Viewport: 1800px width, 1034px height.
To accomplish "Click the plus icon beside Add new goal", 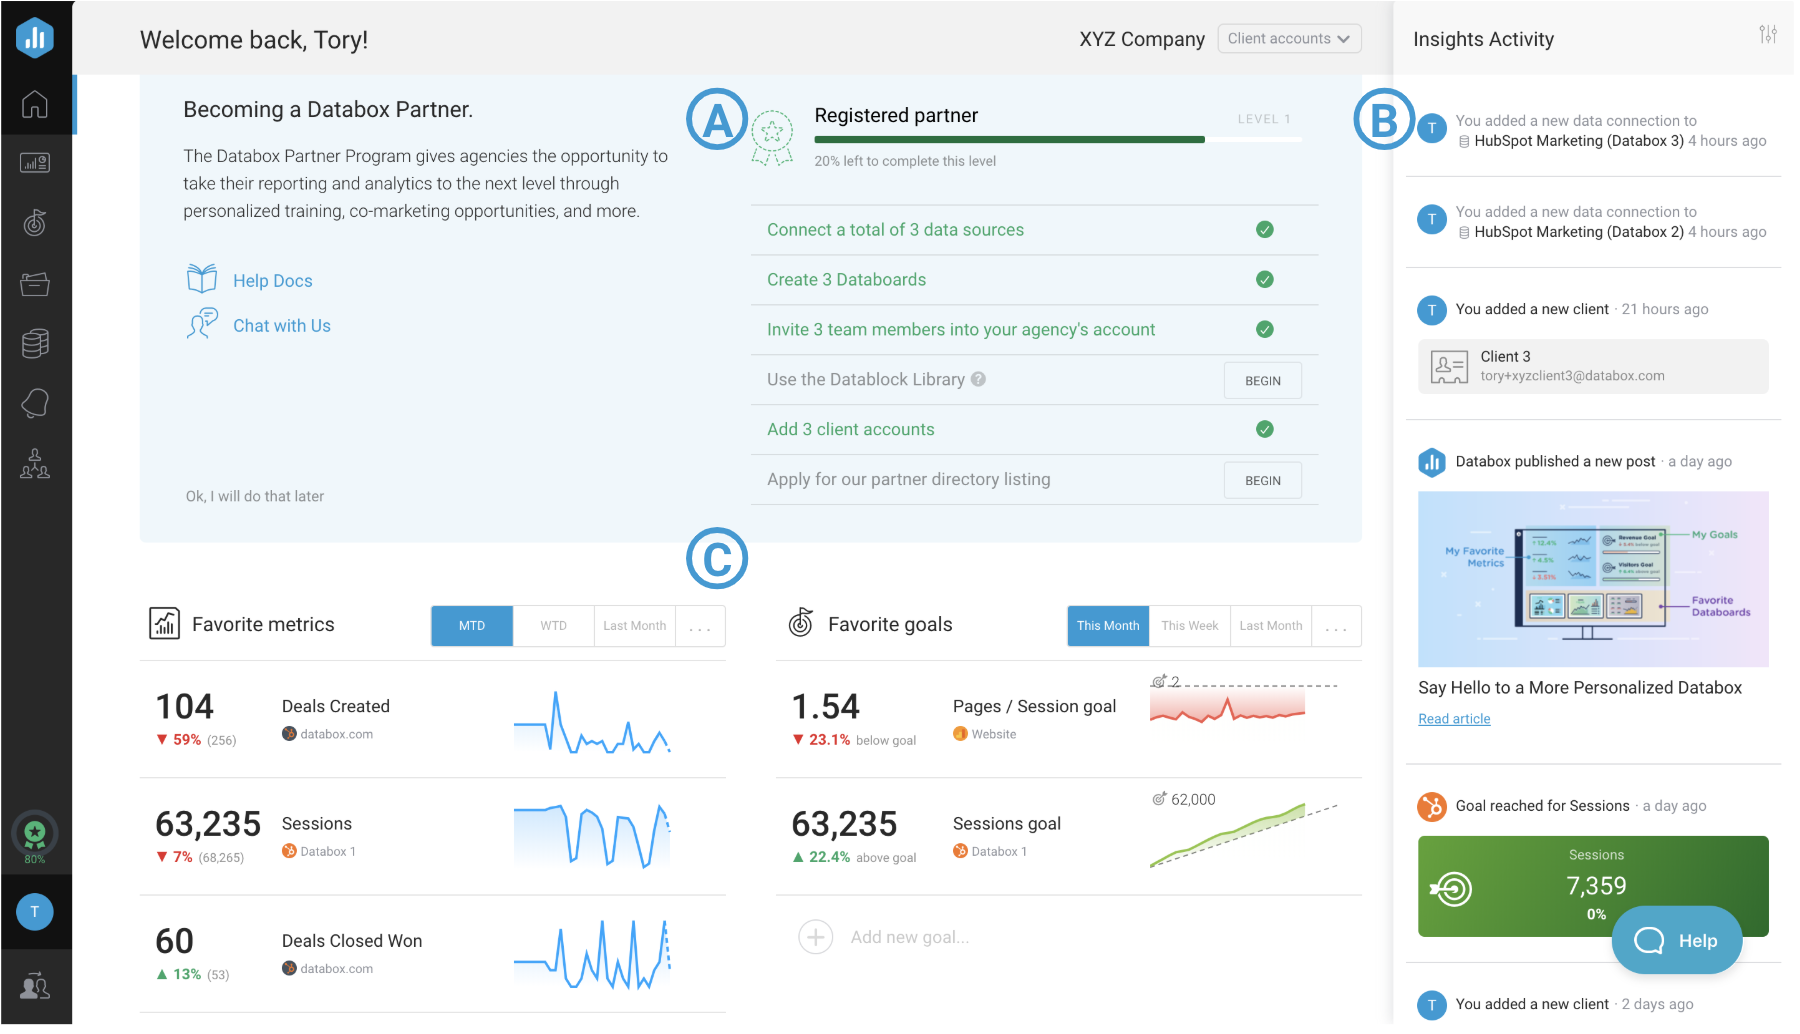I will click(816, 937).
